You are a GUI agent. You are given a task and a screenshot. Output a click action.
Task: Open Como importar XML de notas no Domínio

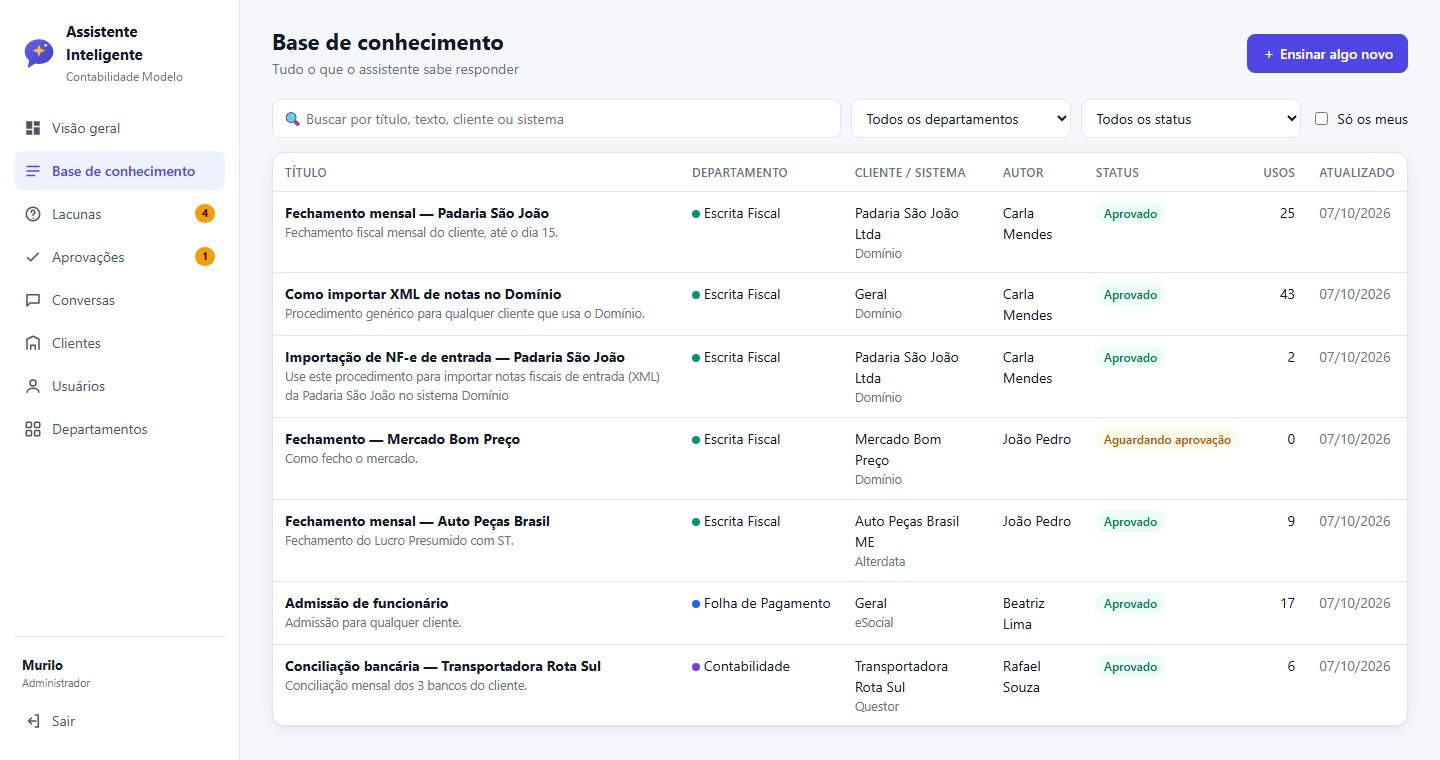pos(423,294)
